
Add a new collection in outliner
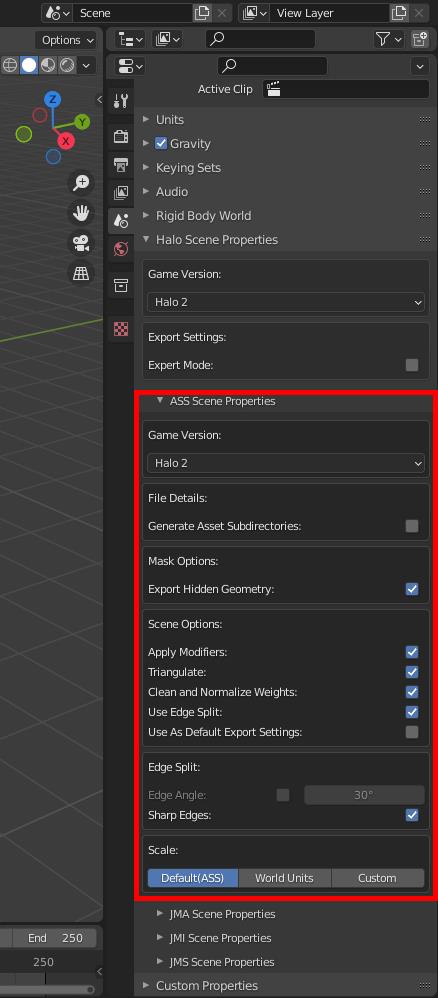tap(420, 39)
